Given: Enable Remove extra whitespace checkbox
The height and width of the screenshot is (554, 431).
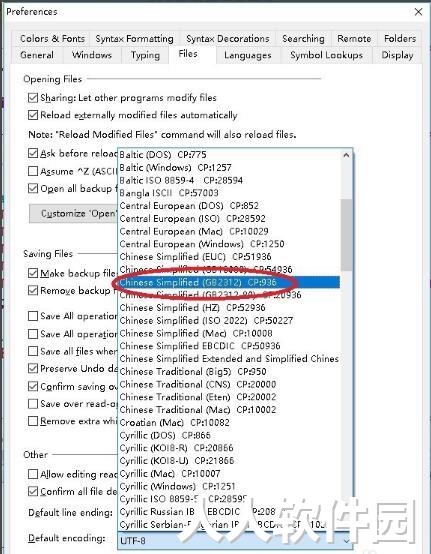Looking at the screenshot, I should (33, 421).
